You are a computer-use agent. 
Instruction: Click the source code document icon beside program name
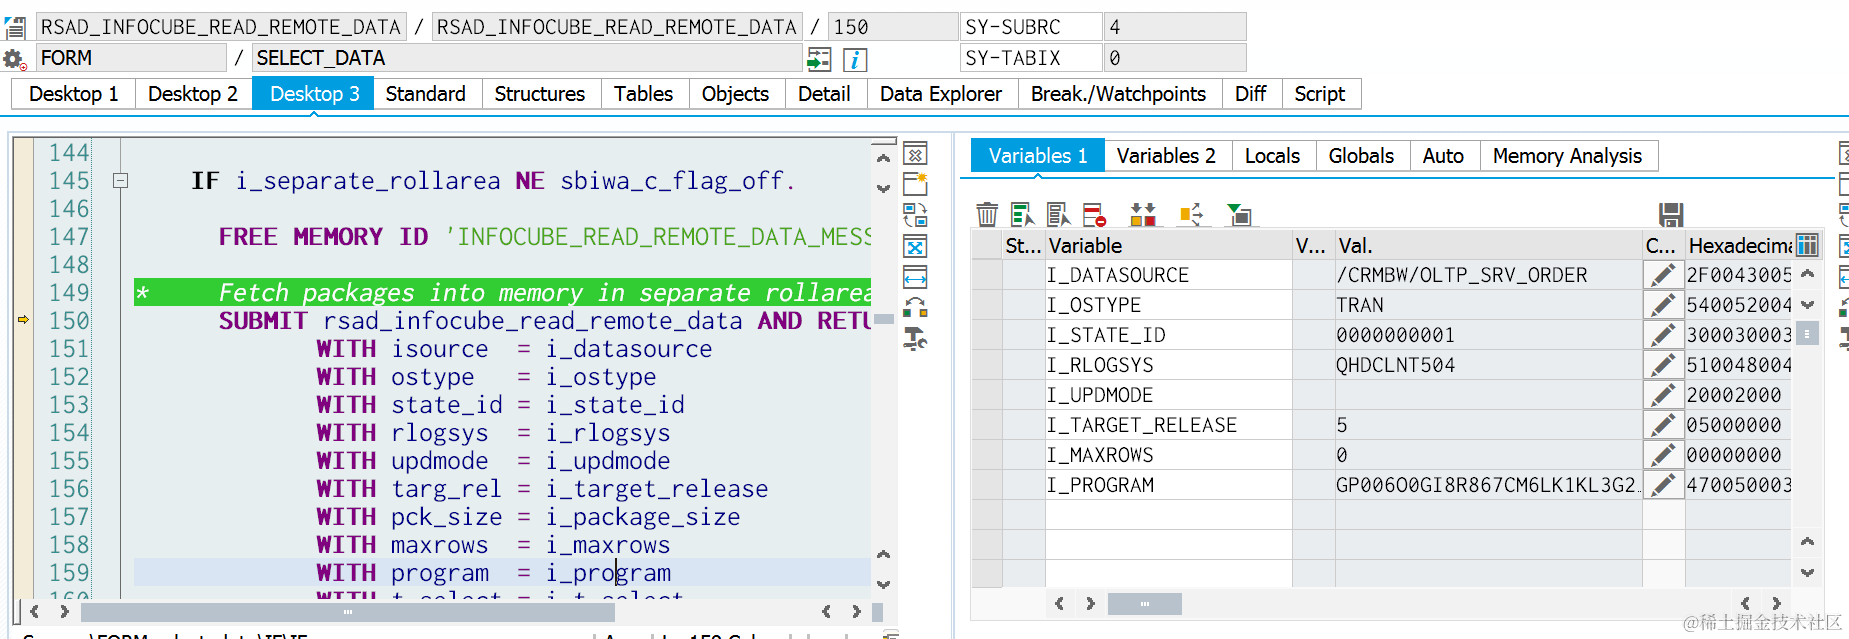coord(15,27)
